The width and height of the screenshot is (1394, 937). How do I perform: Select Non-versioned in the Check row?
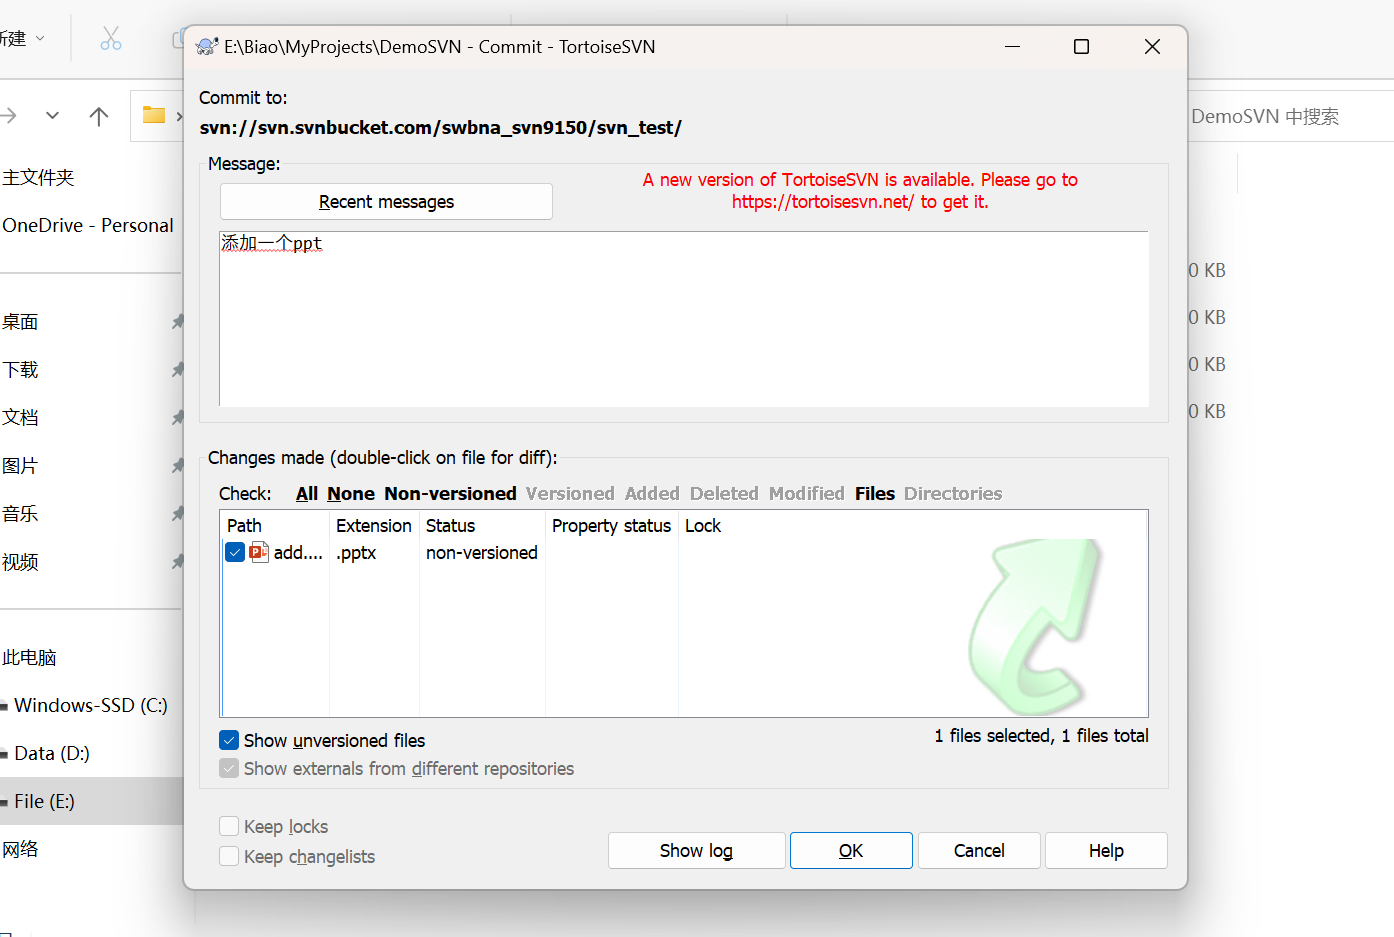click(450, 494)
